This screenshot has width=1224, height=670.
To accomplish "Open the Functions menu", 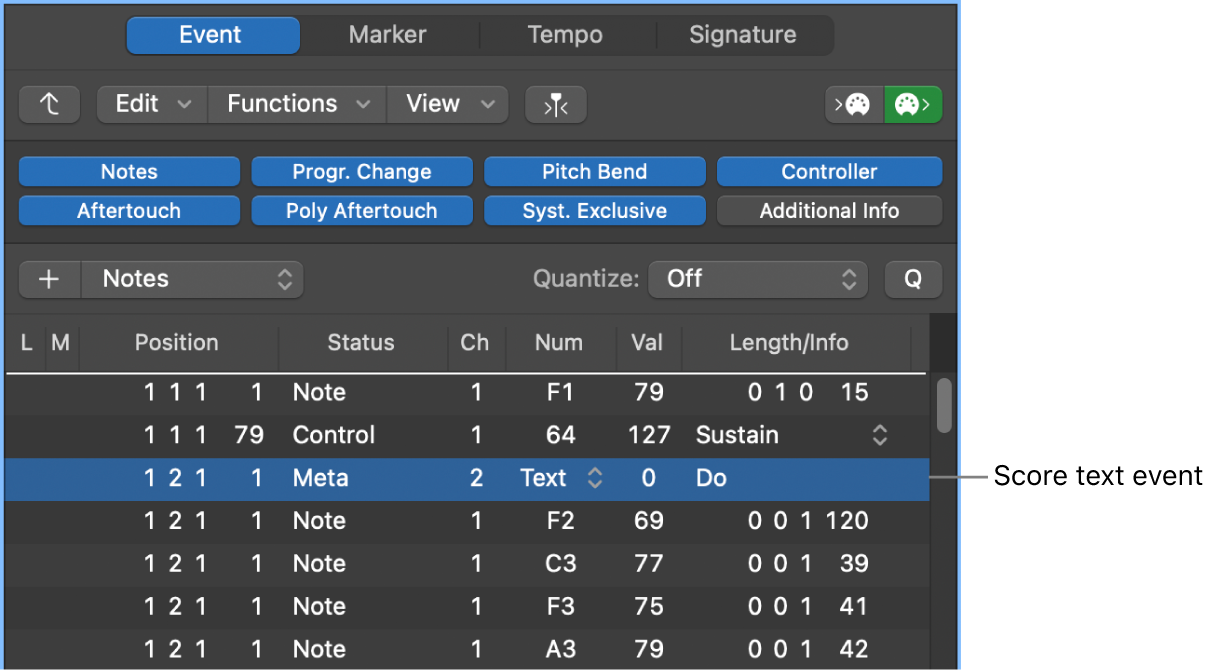I will (295, 103).
